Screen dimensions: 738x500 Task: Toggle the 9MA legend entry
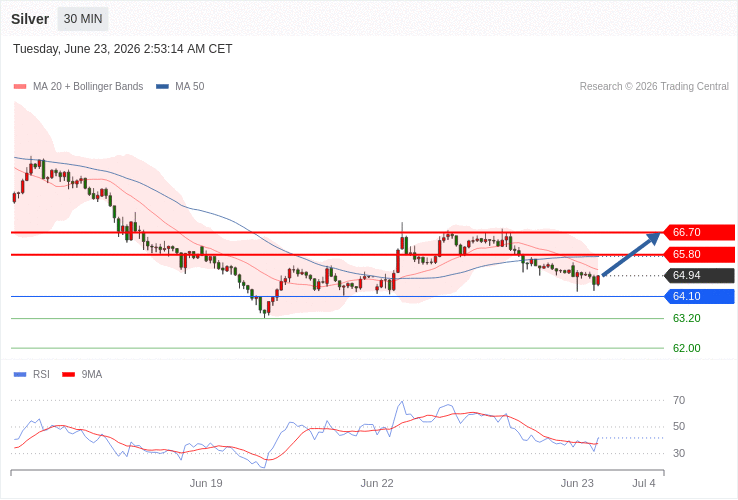coord(82,374)
